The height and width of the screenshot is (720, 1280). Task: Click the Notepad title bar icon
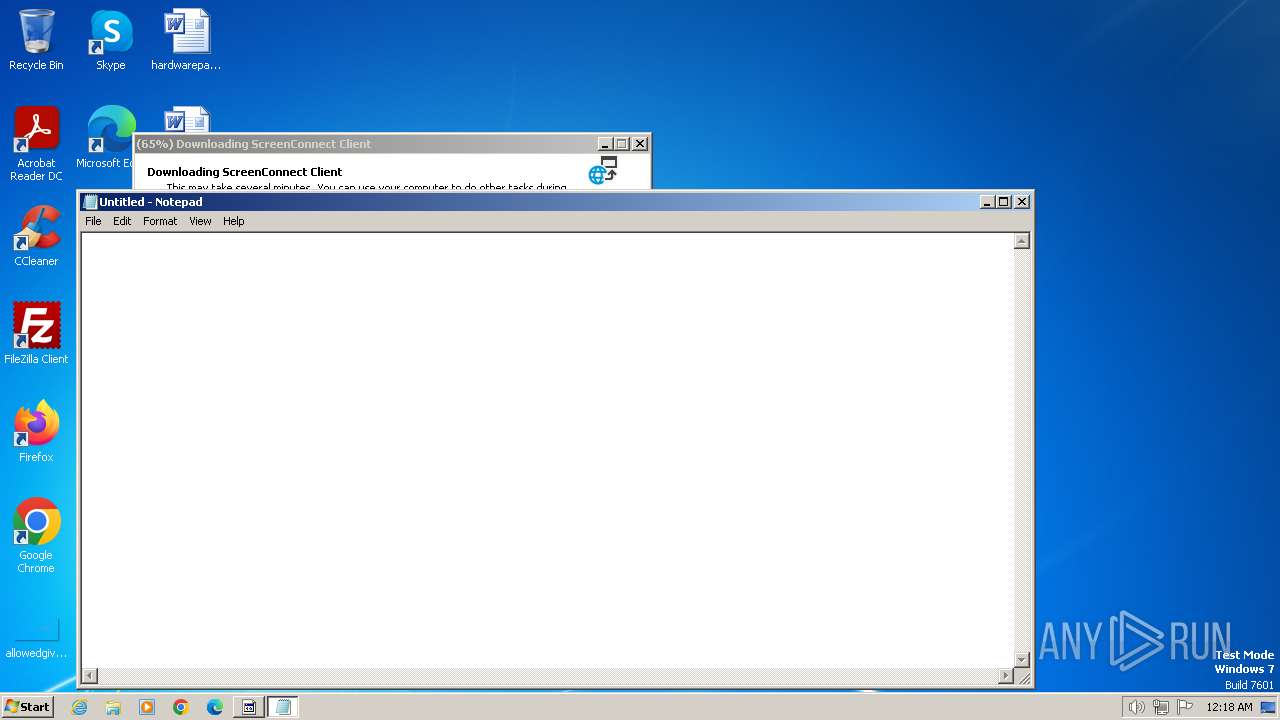tap(90, 202)
